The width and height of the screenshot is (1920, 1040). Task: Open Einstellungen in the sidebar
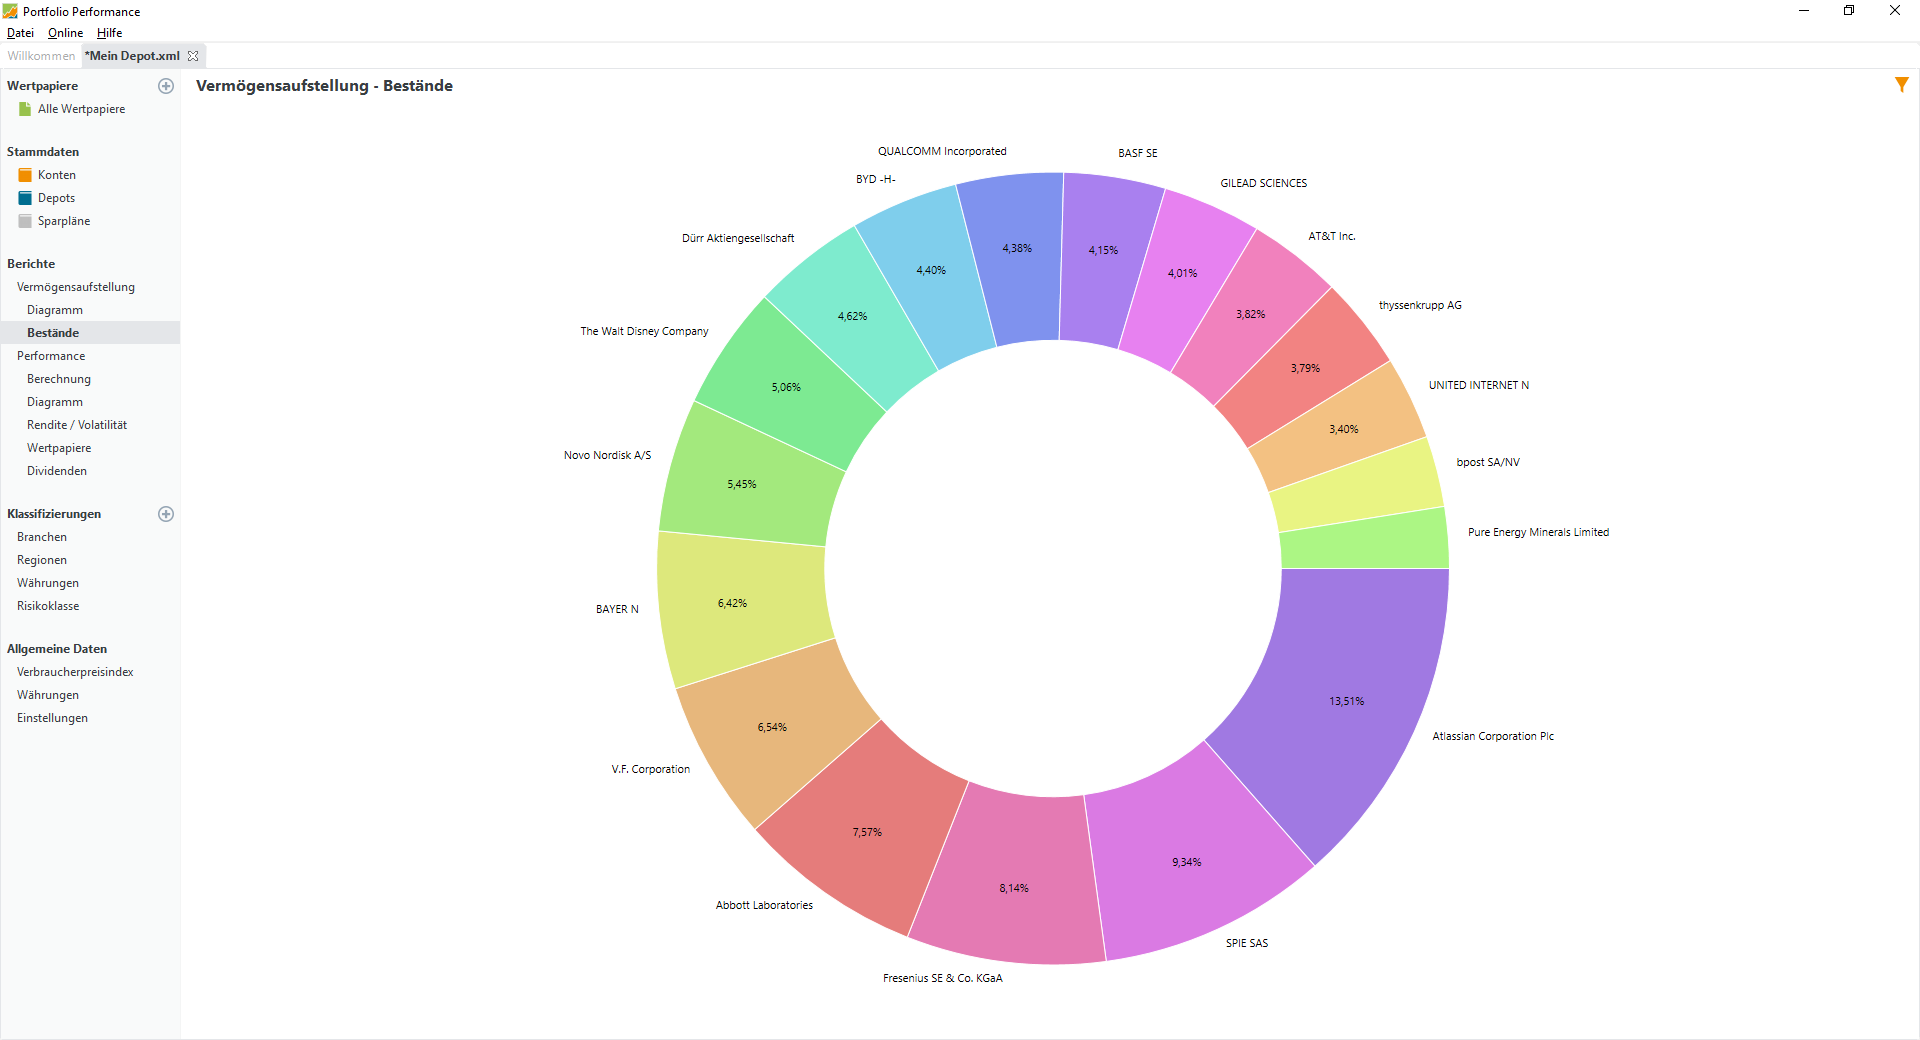(x=52, y=718)
